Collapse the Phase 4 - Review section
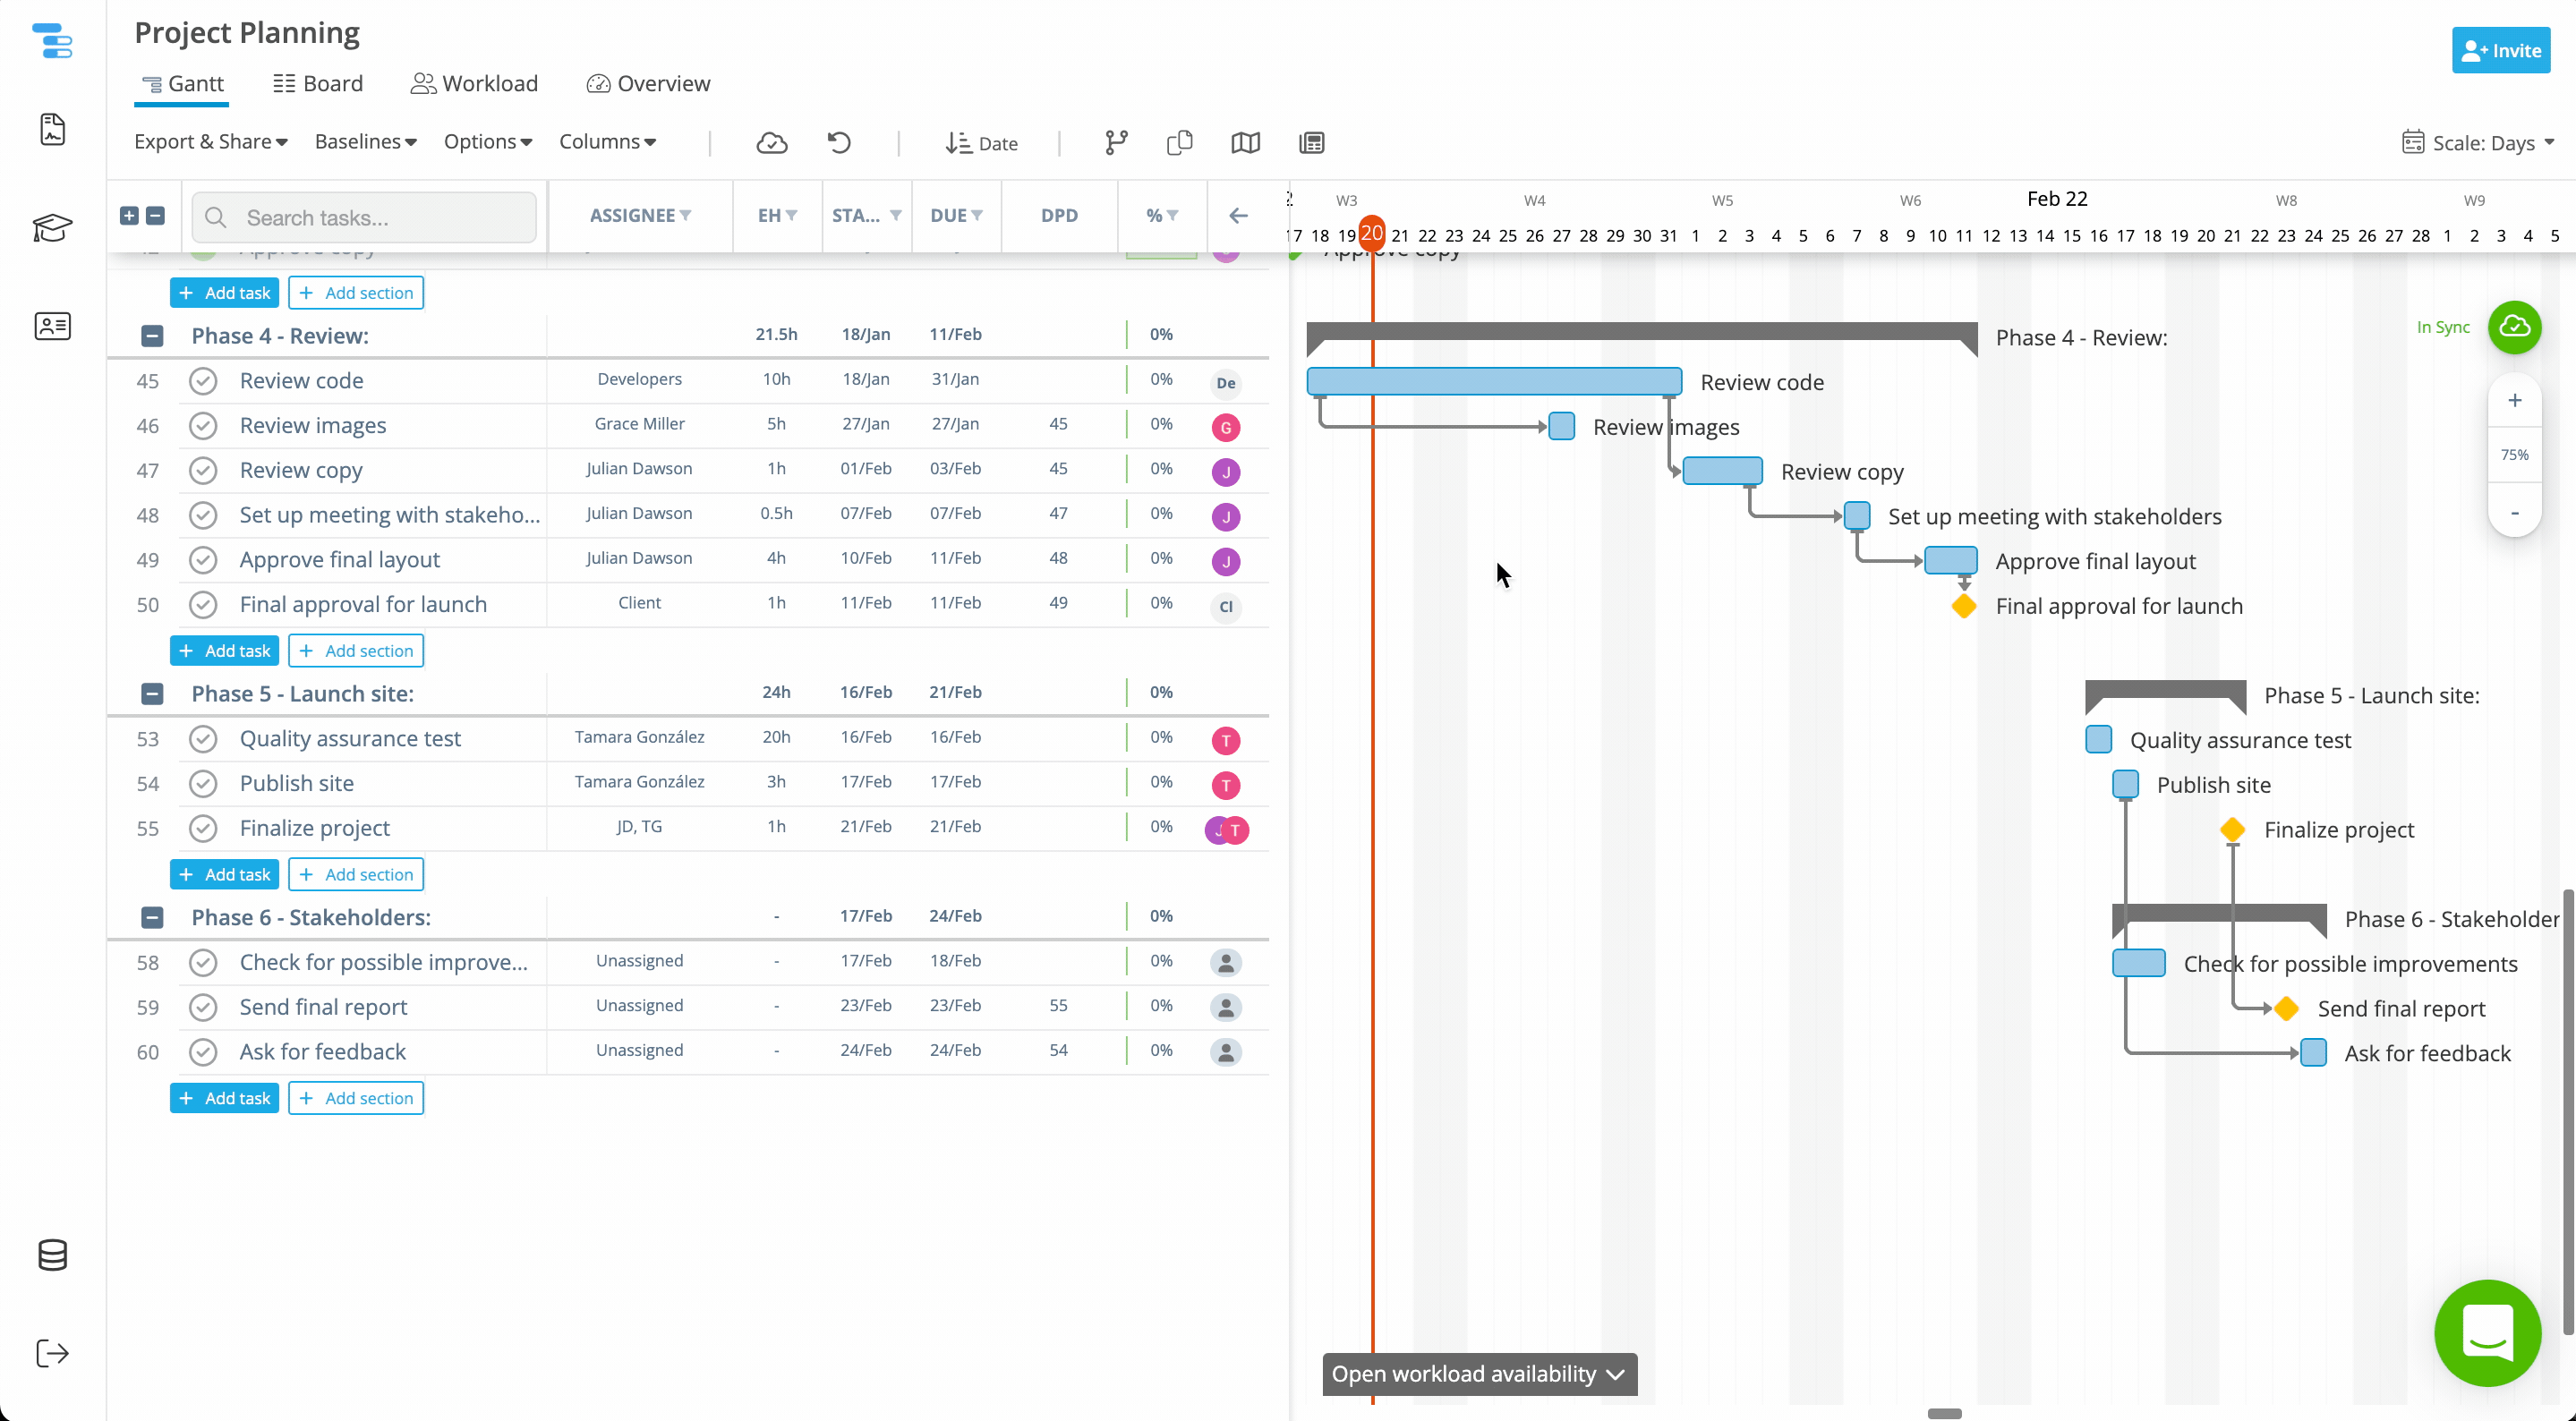2576x1421 pixels. [x=152, y=336]
